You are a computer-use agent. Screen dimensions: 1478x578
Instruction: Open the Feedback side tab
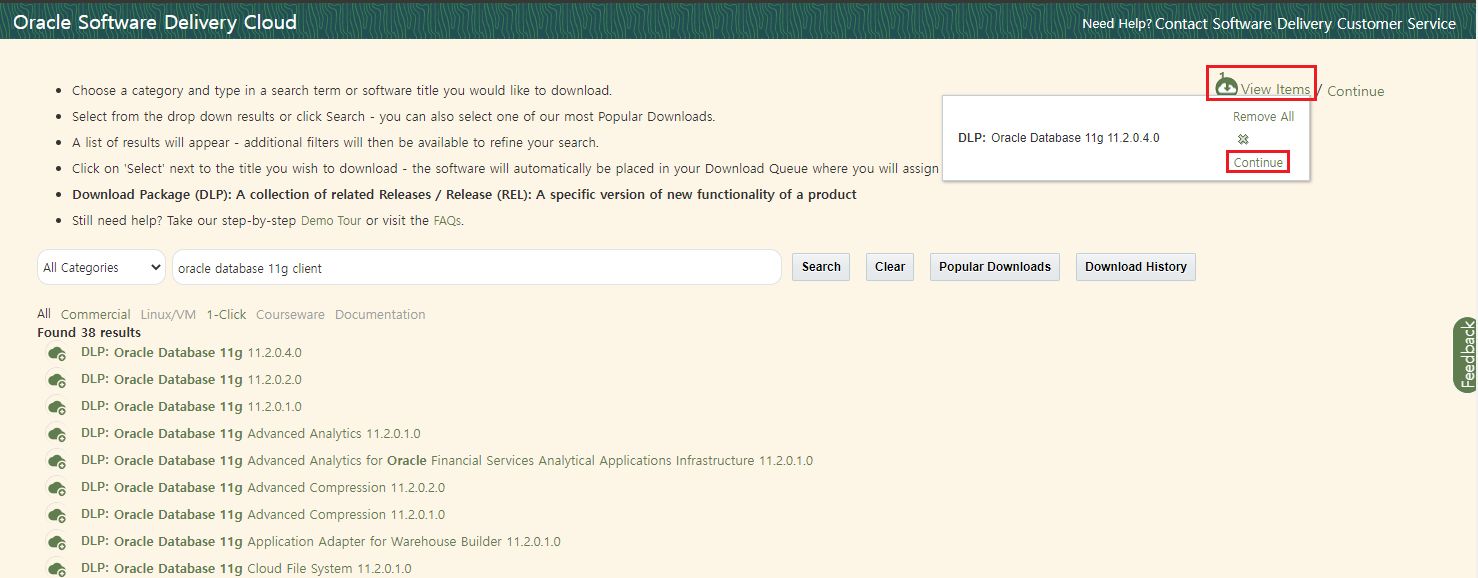[1467, 354]
